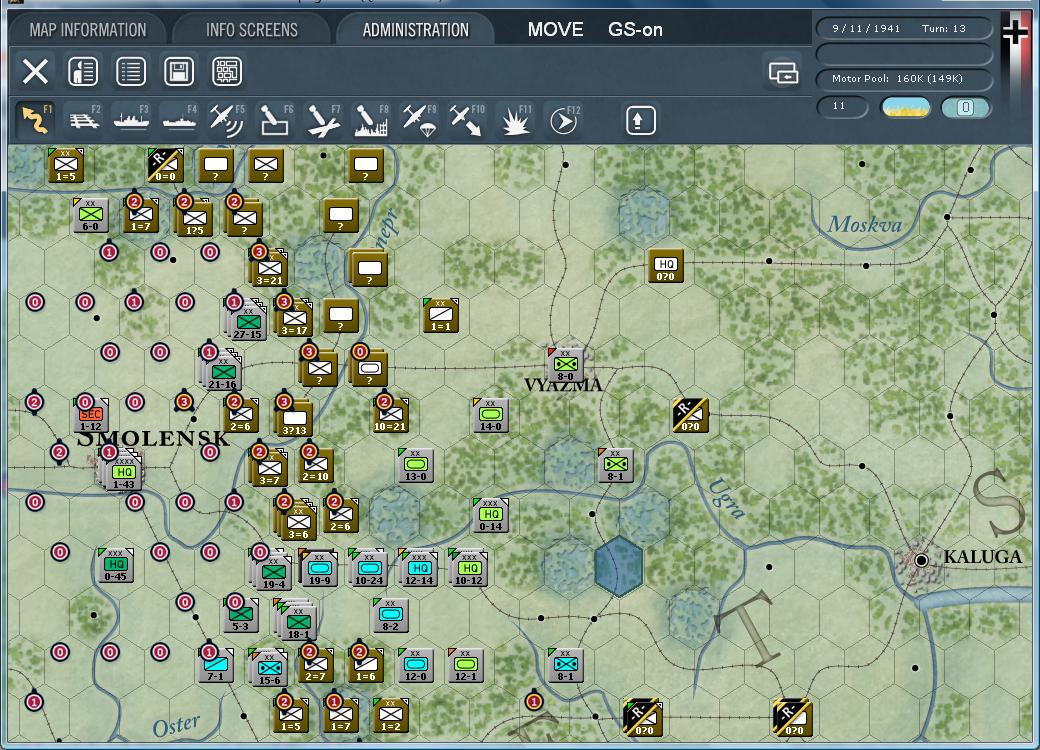The width and height of the screenshot is (1040, 750).
Task: Click the large X exit button
Action: tap(35, 71)
